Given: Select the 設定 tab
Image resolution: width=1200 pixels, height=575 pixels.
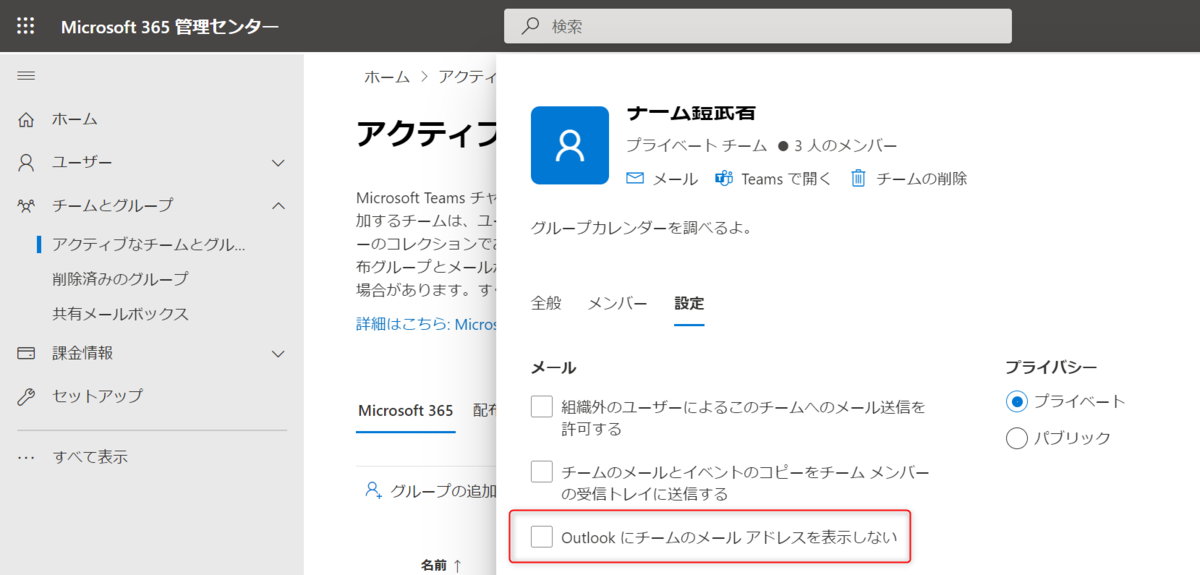Looking at the screenshot, I should [x=689, y=303].
